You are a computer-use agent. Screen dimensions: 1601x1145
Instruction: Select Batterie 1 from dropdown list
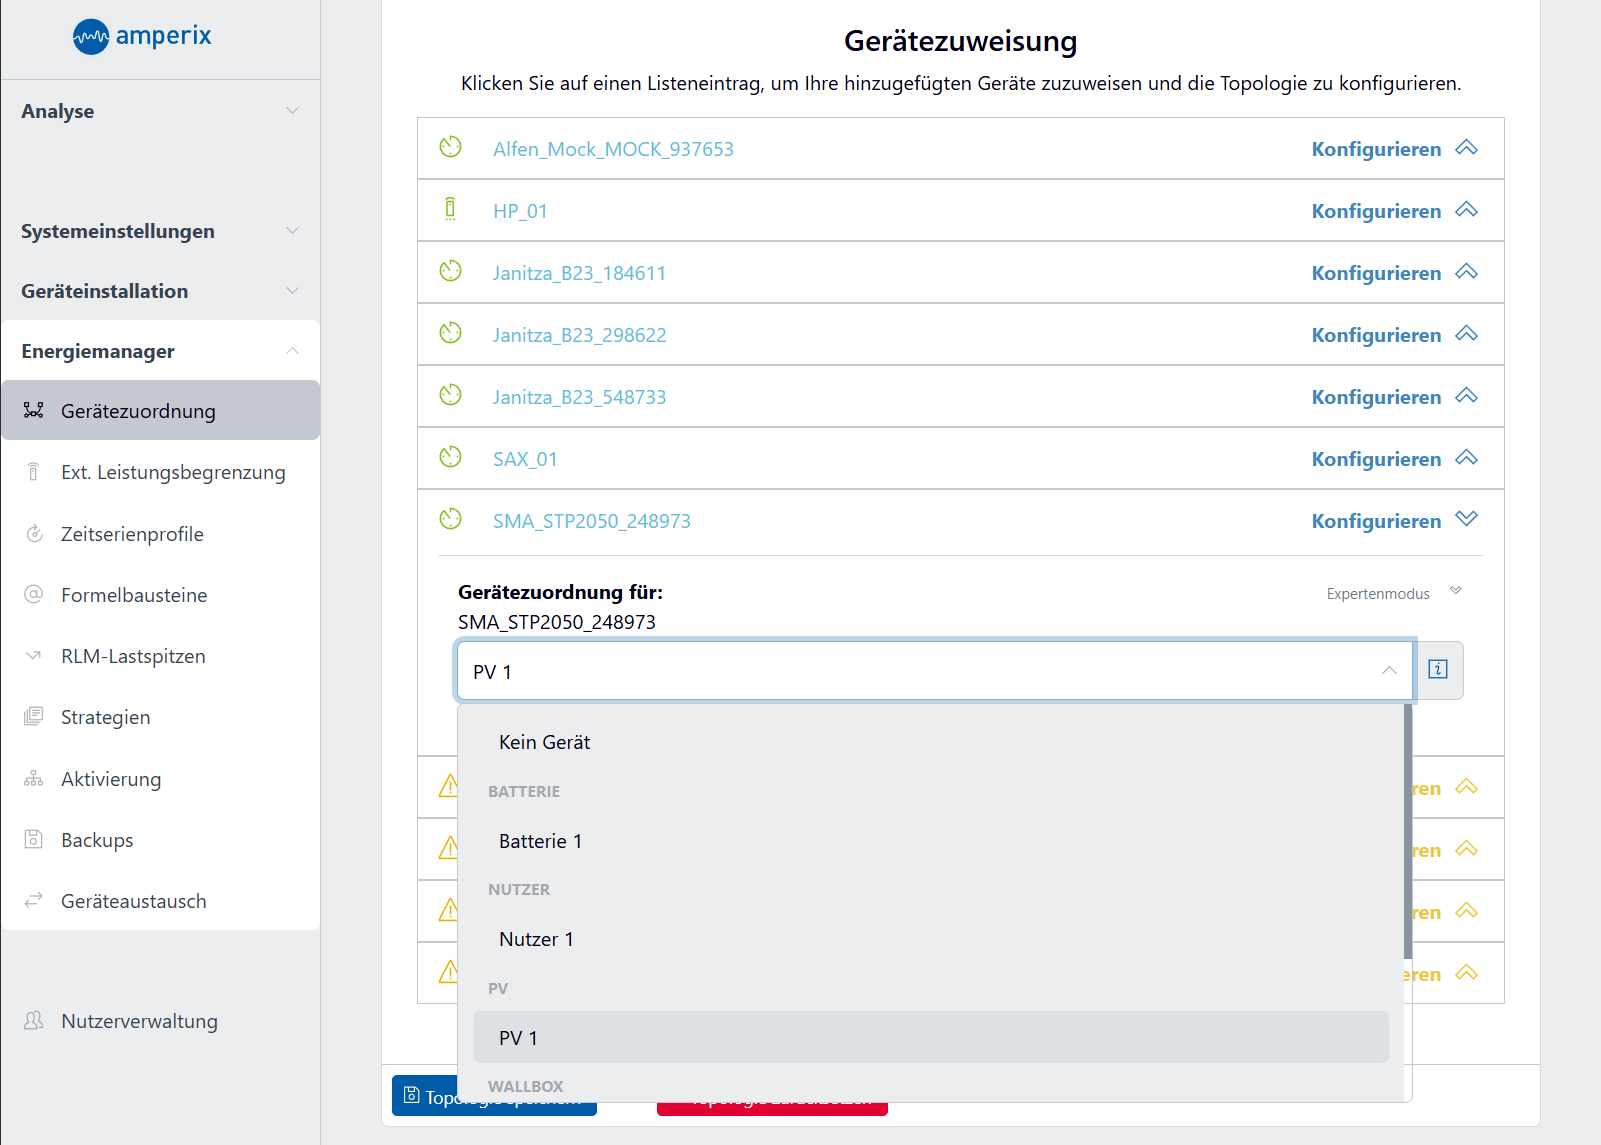click(x=540, y=841)
